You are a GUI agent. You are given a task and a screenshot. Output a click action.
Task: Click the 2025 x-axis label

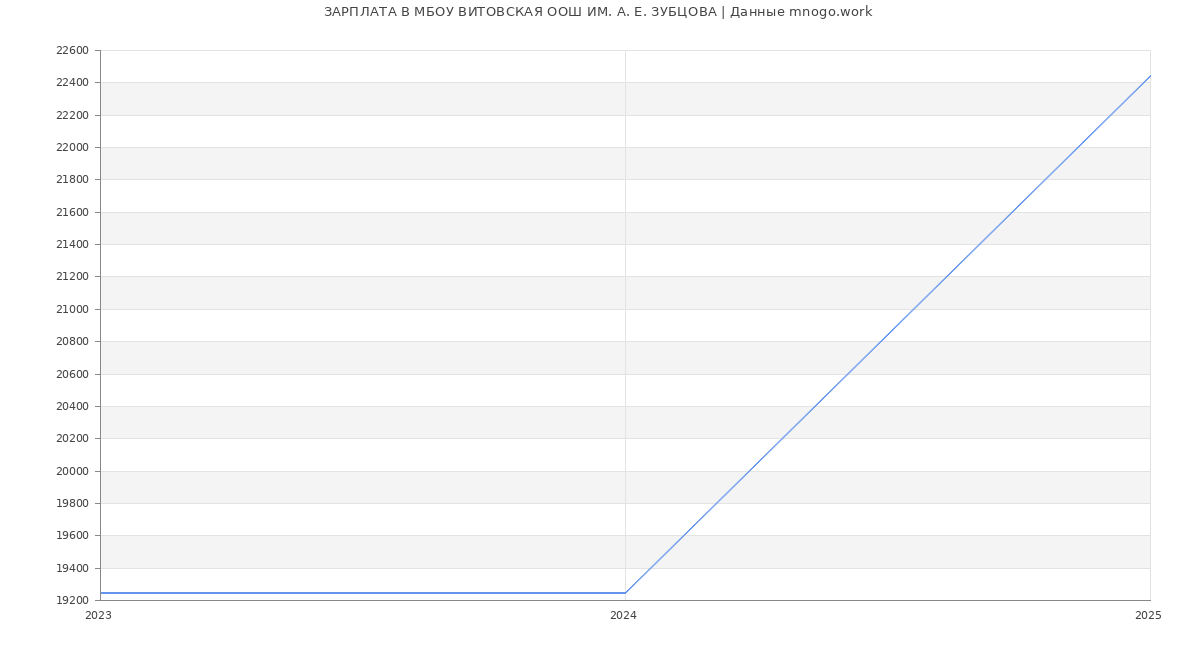1148,616
